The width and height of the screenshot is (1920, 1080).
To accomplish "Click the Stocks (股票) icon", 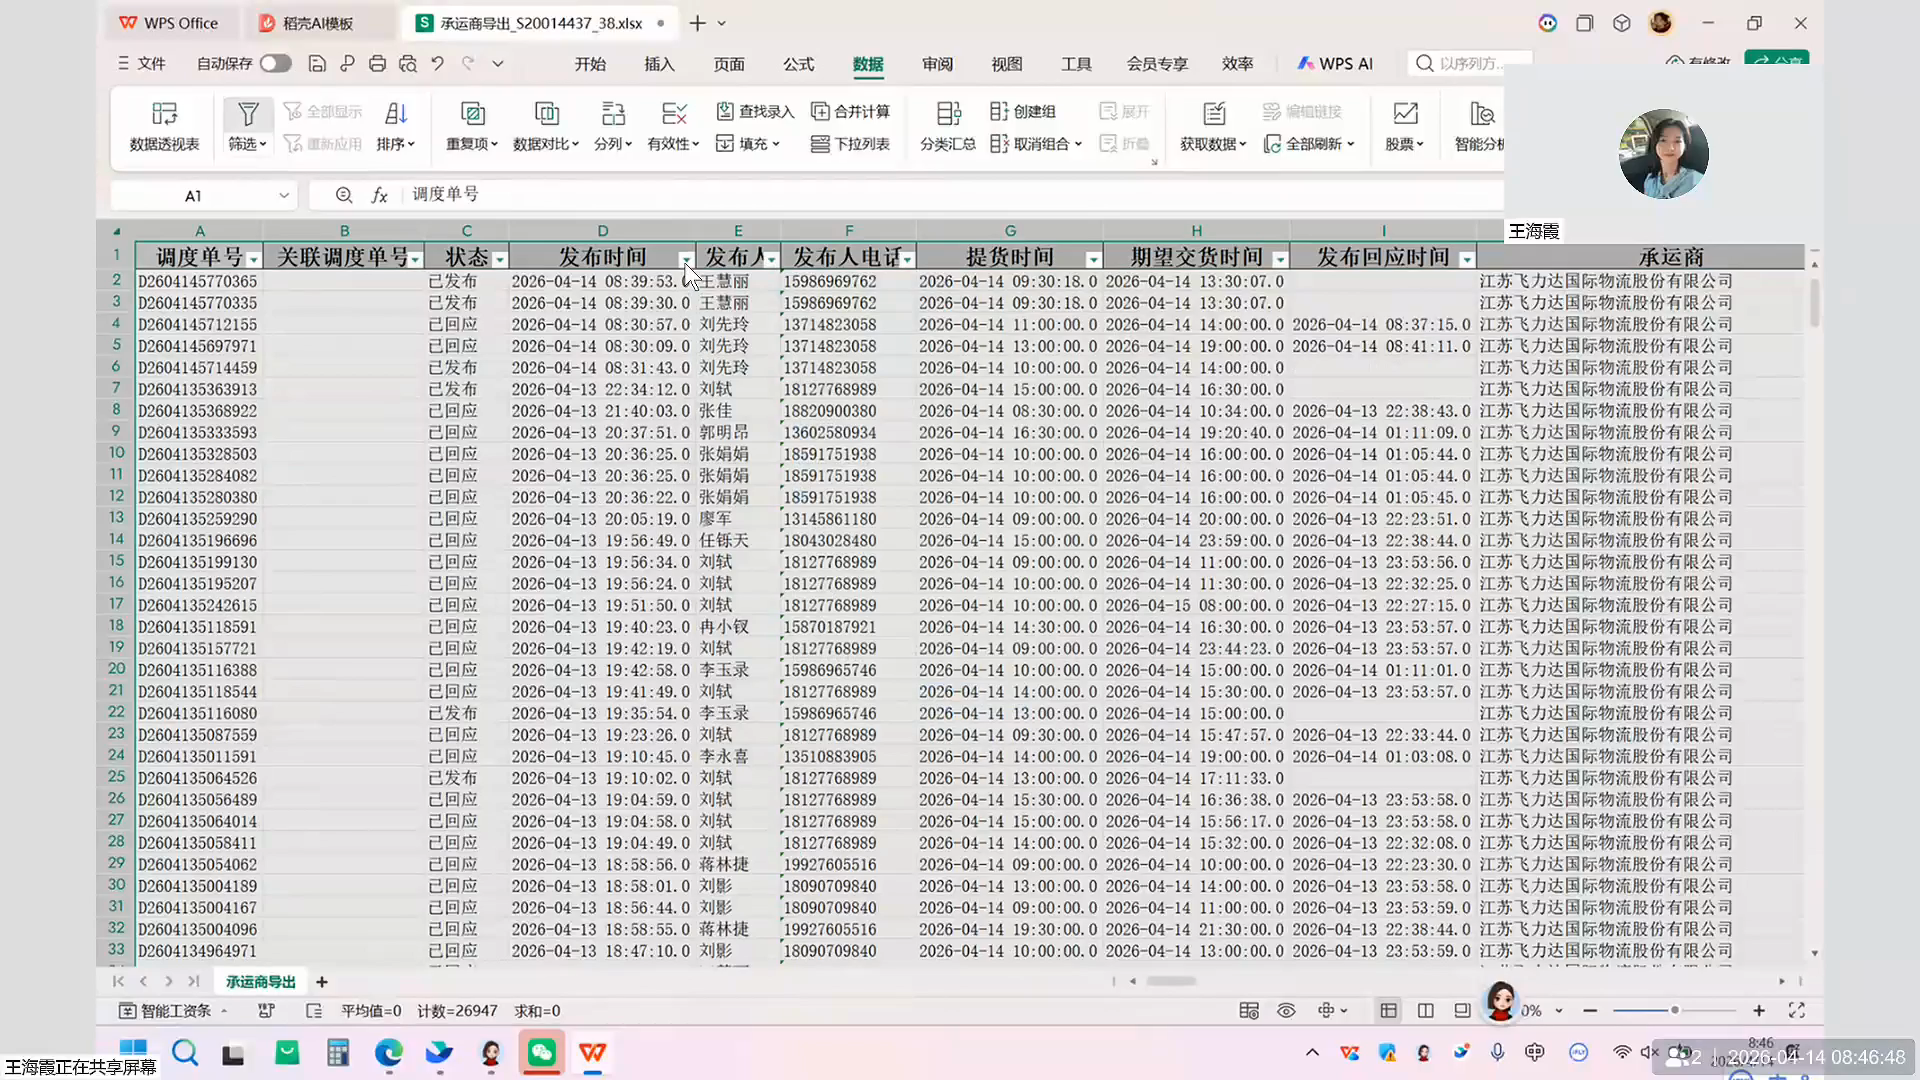I will pos(1405,114).
